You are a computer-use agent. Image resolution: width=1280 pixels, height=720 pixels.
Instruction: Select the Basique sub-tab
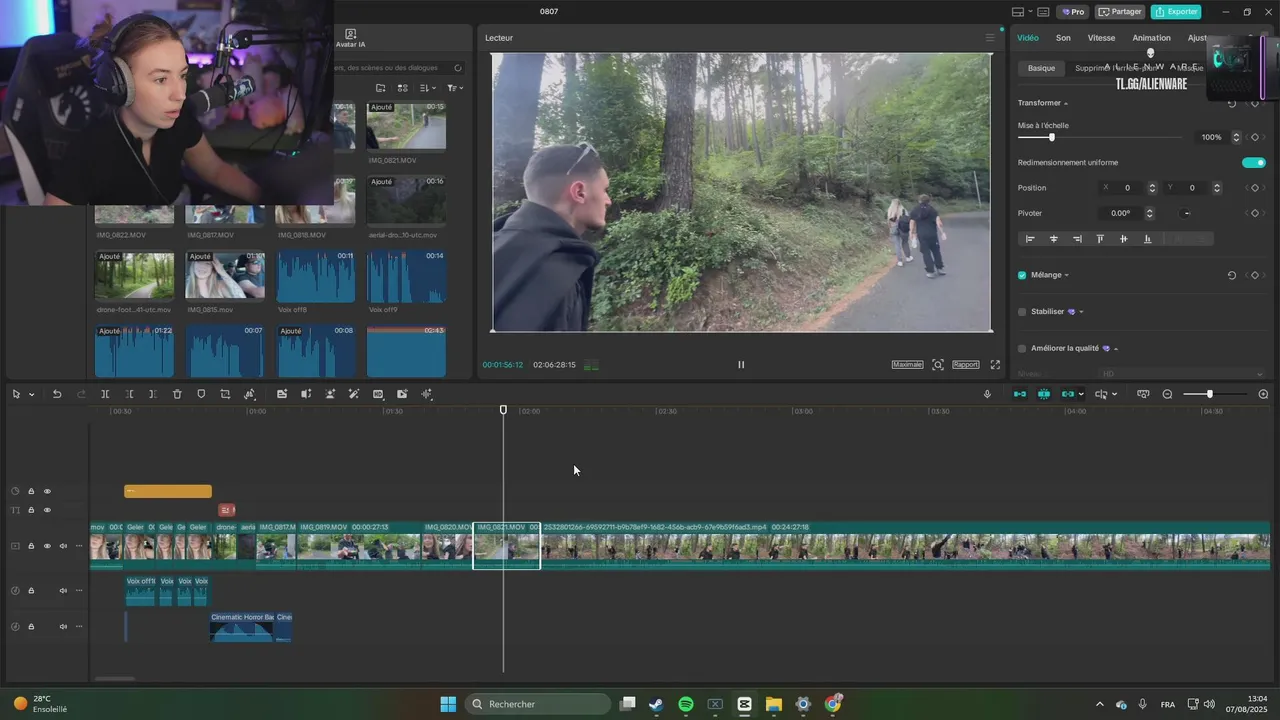[1041, 68]
